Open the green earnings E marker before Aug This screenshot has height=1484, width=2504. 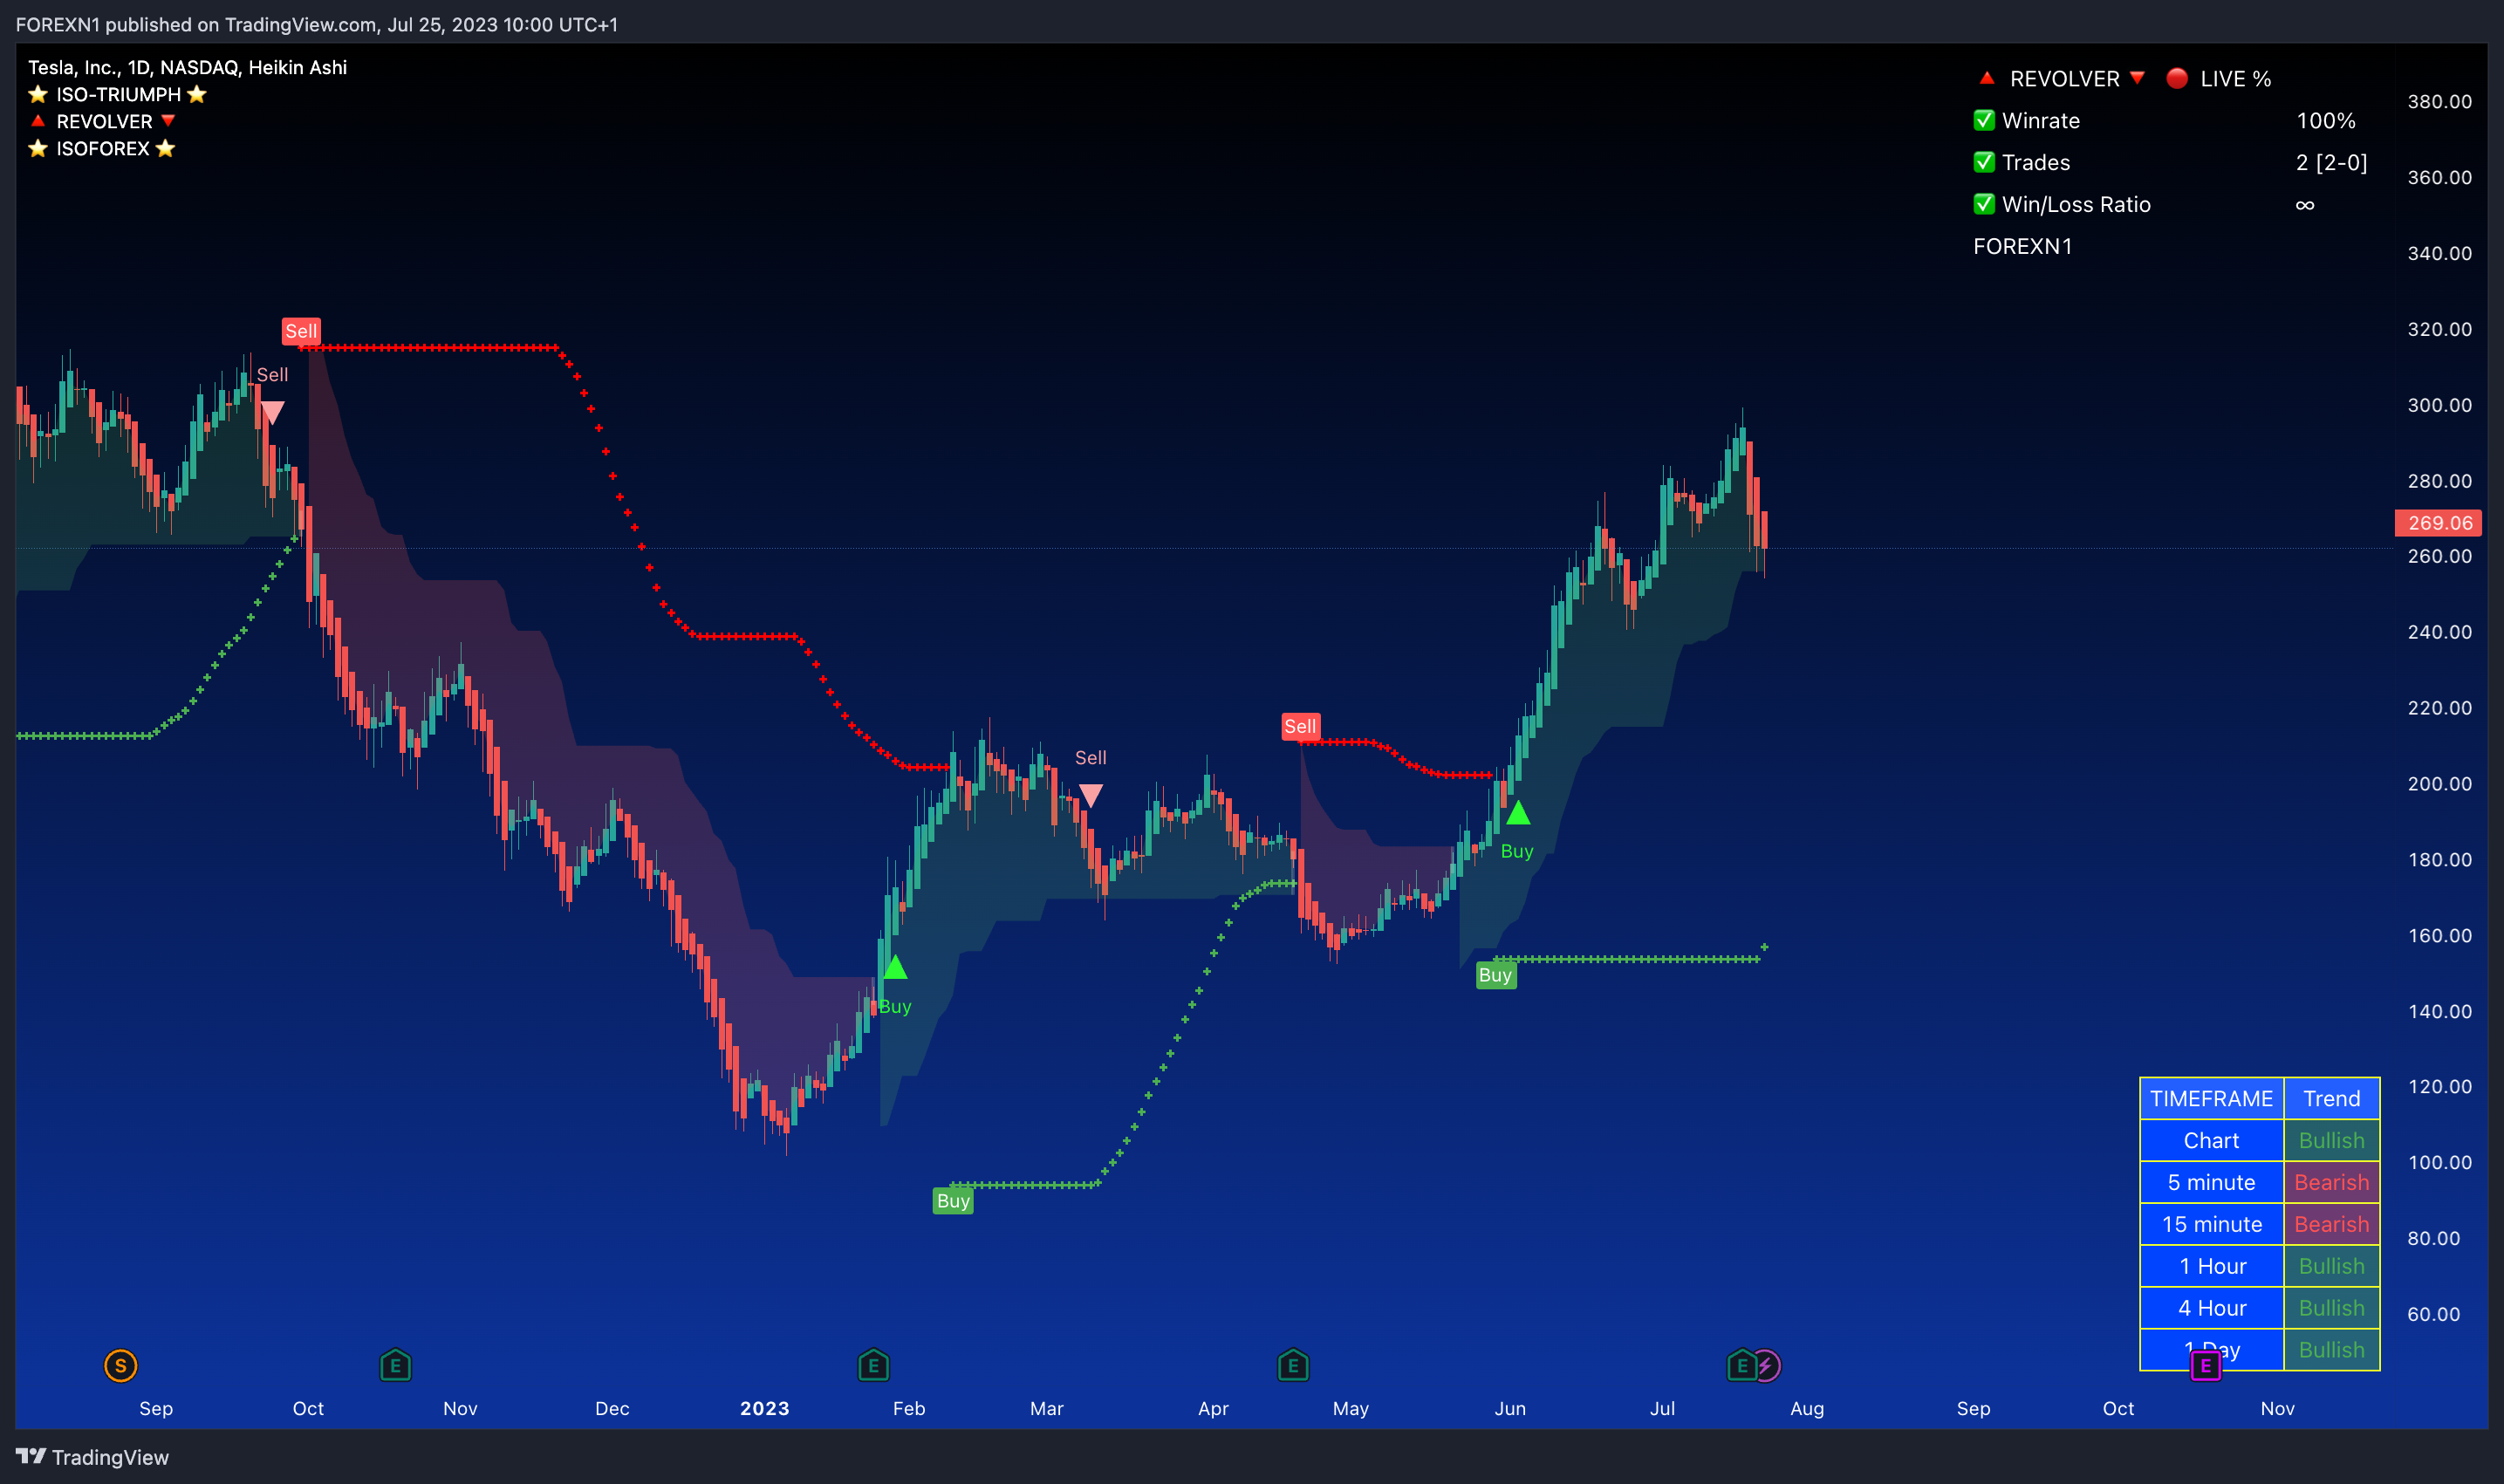point(1741,1365)
